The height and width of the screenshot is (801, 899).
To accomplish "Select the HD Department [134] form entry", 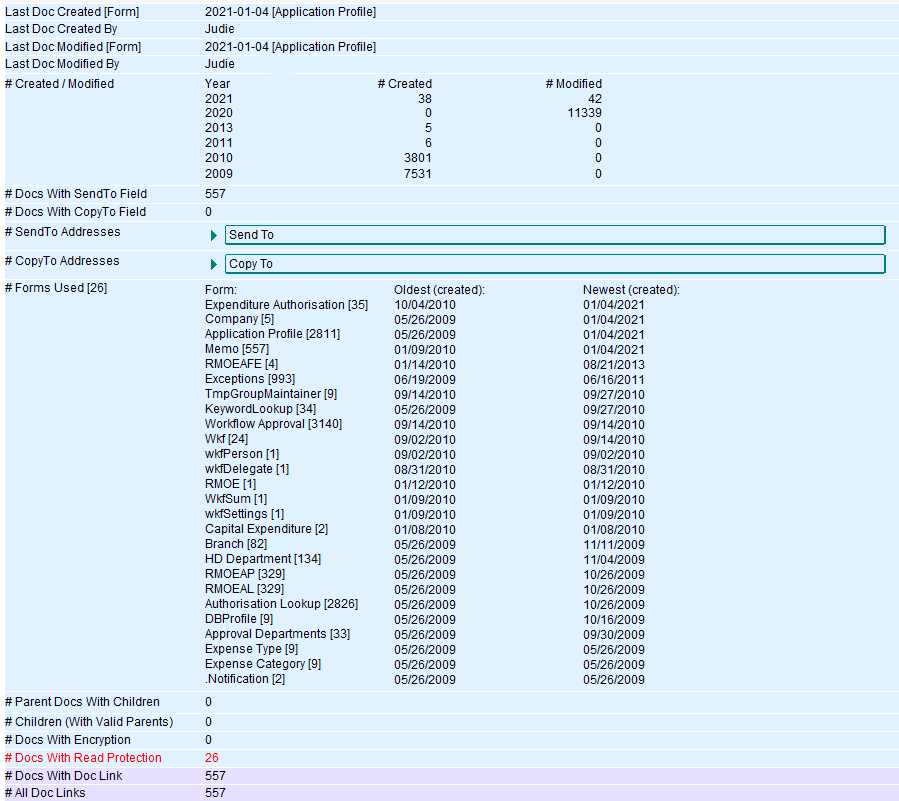I will point(263,559).
